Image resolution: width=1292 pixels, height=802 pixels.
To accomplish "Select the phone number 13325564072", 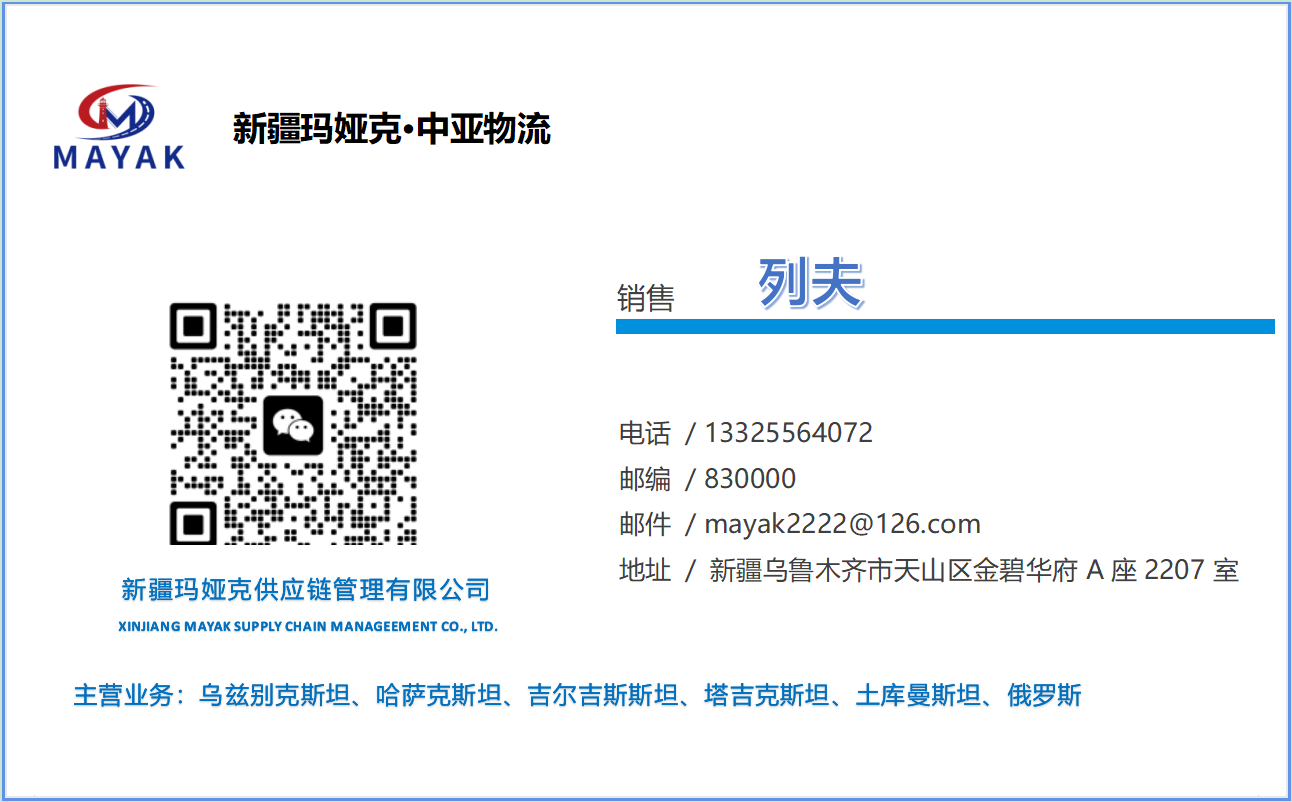I will (x=788, y=433).
